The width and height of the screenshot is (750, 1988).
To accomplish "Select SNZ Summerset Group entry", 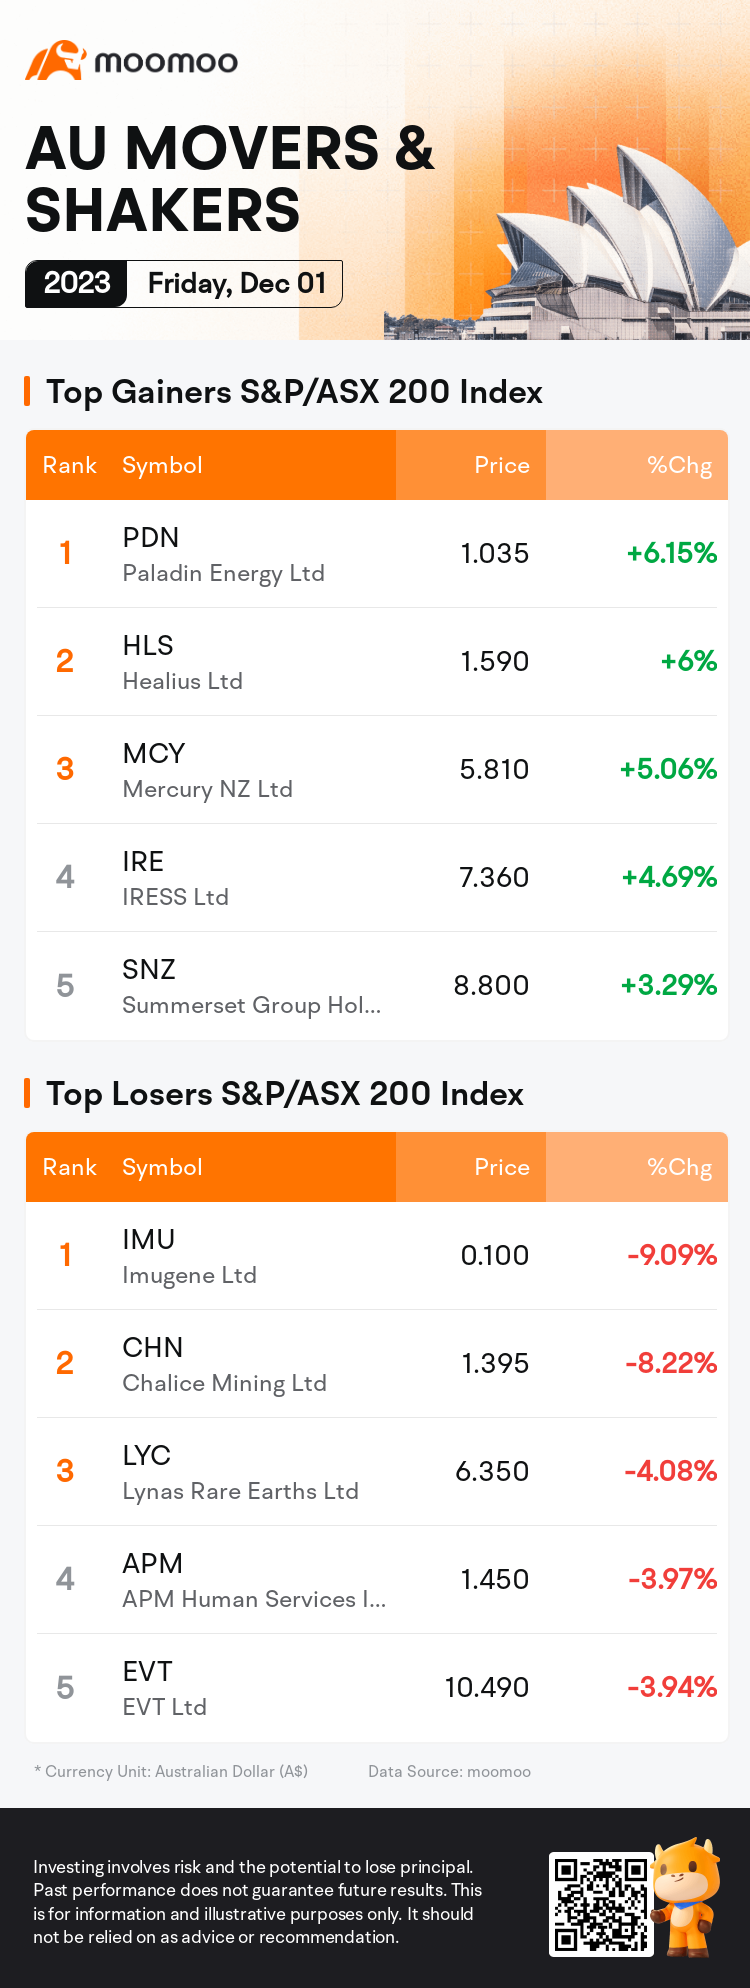I will pos(376,986).
